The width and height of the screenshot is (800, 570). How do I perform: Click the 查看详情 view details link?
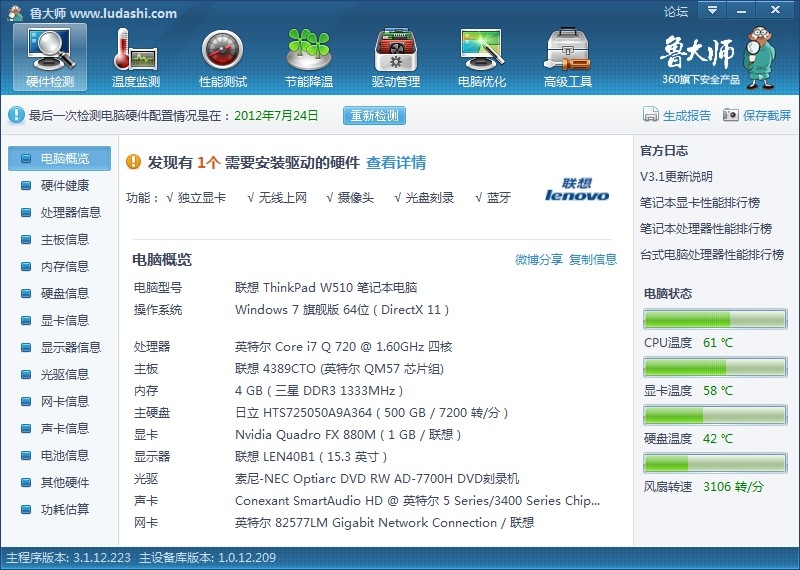(x=396, y=162)
